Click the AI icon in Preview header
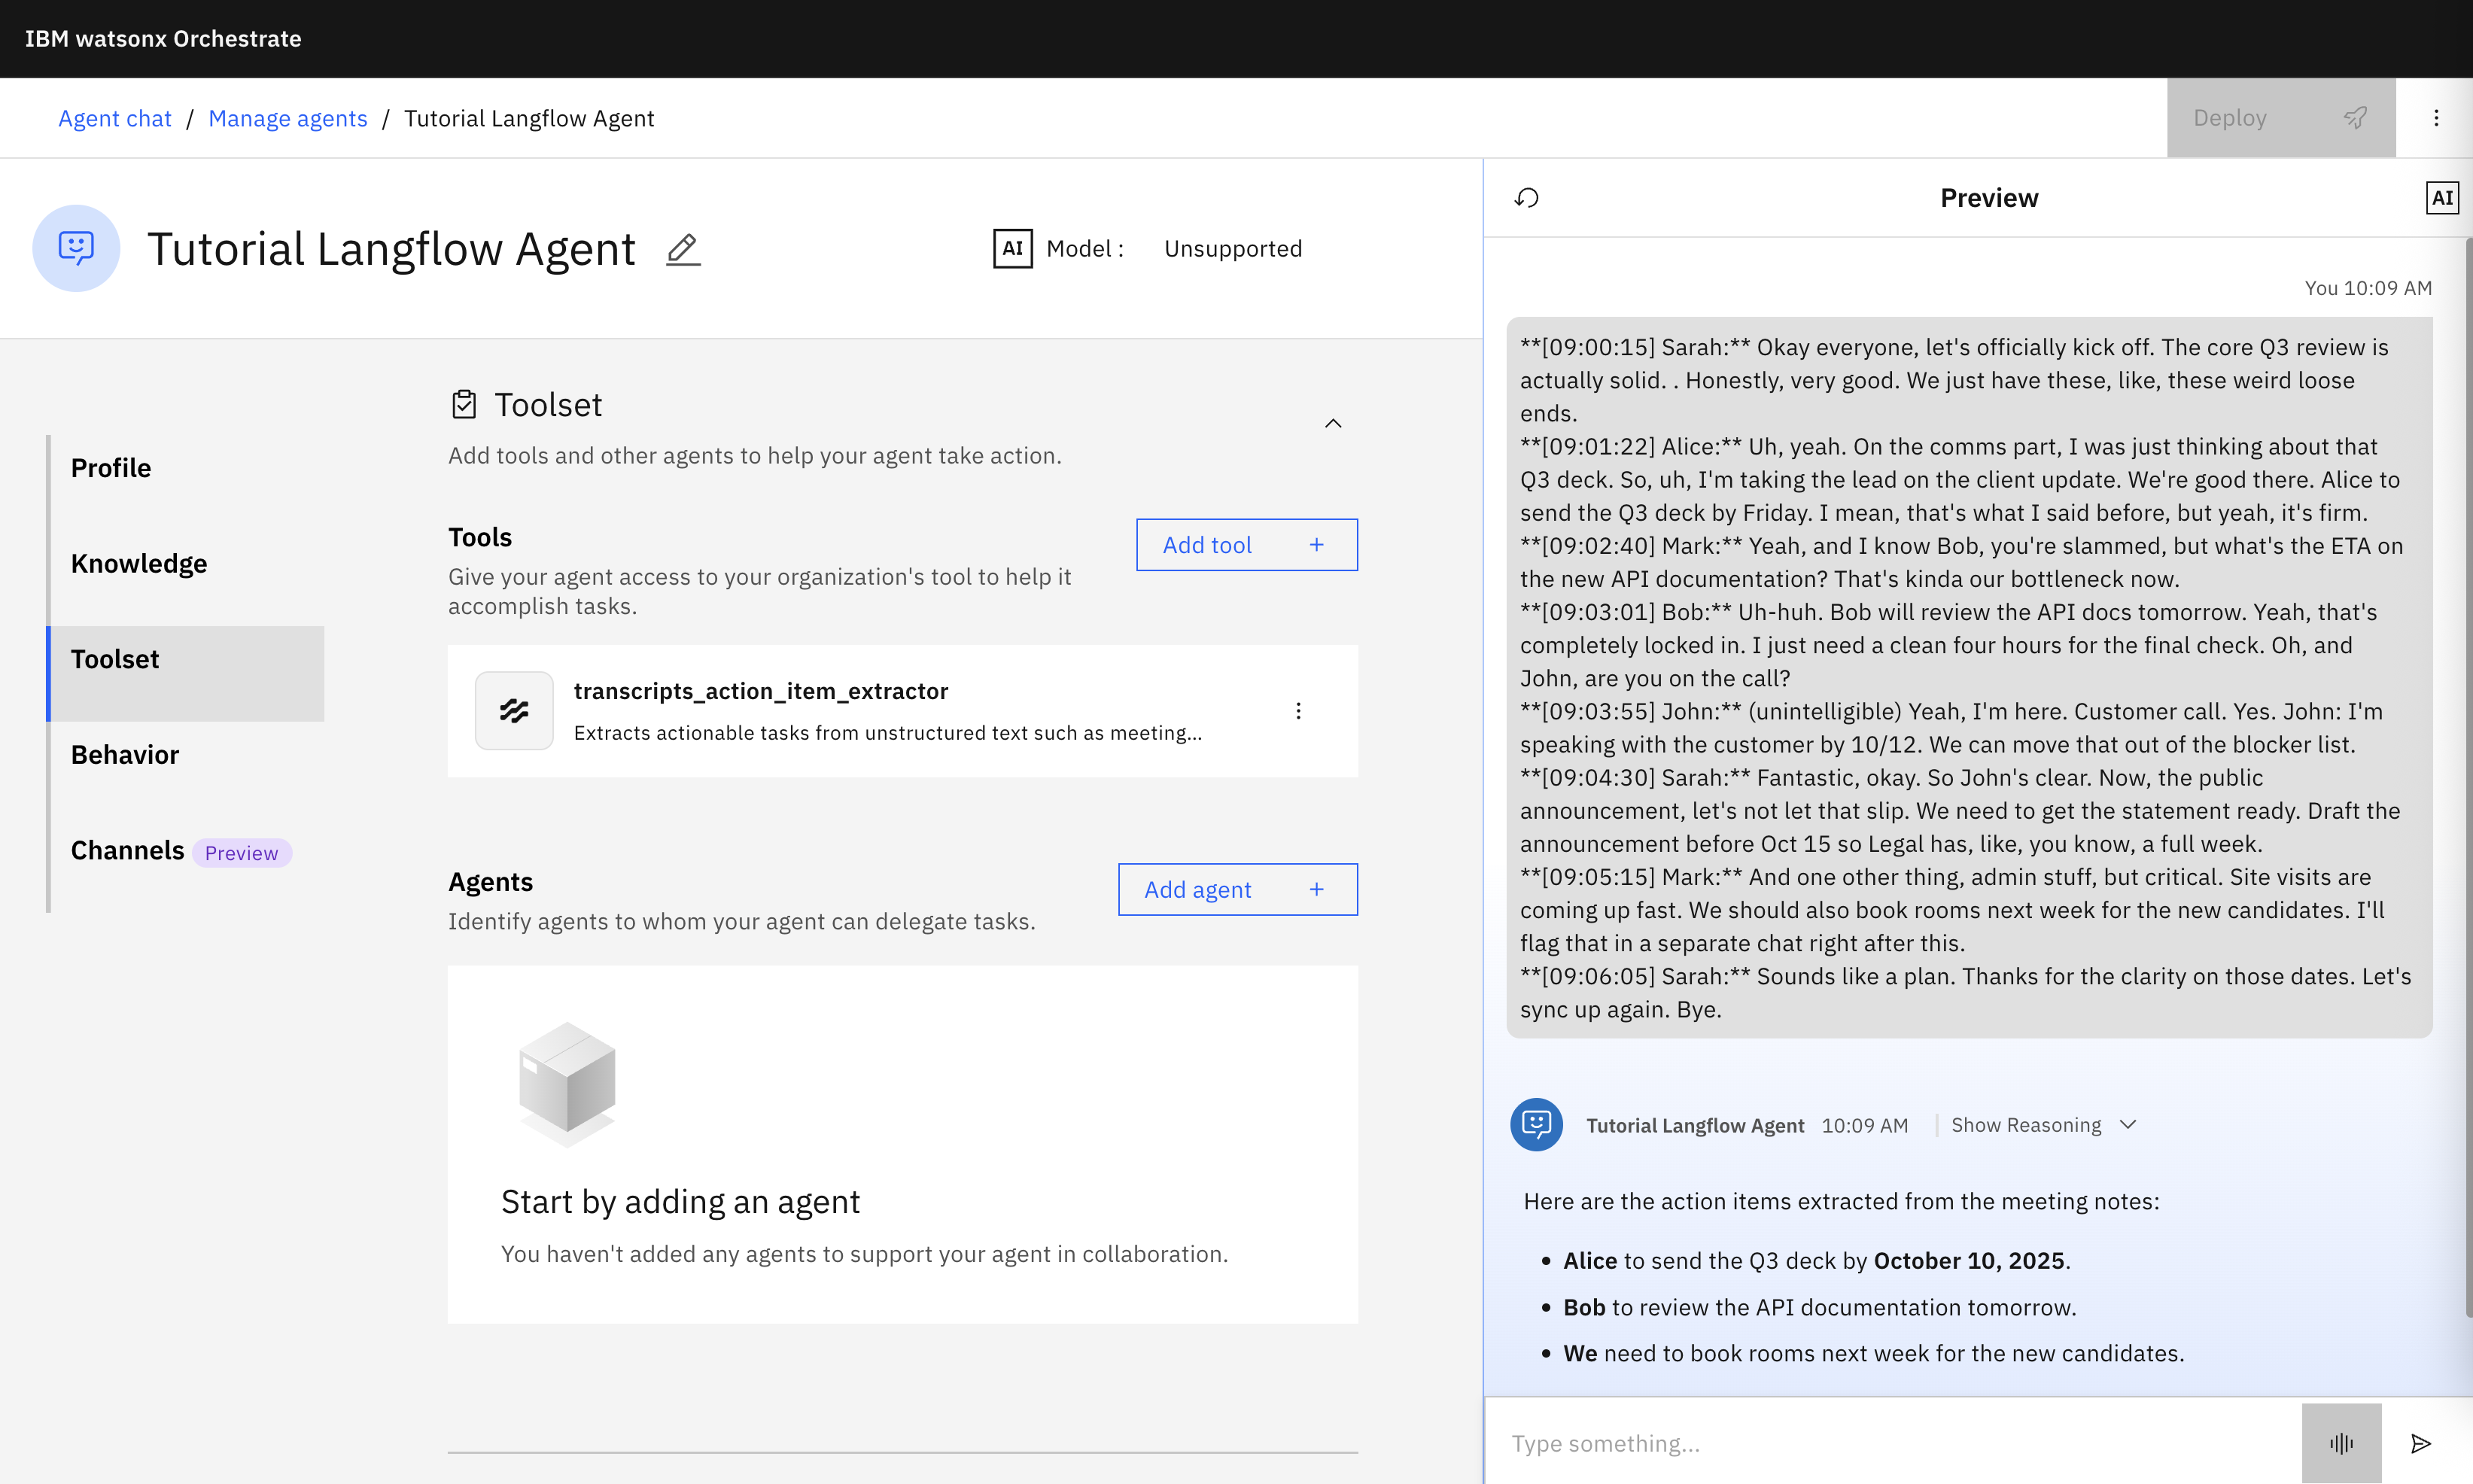2473x1484 pixels. 2441,198
